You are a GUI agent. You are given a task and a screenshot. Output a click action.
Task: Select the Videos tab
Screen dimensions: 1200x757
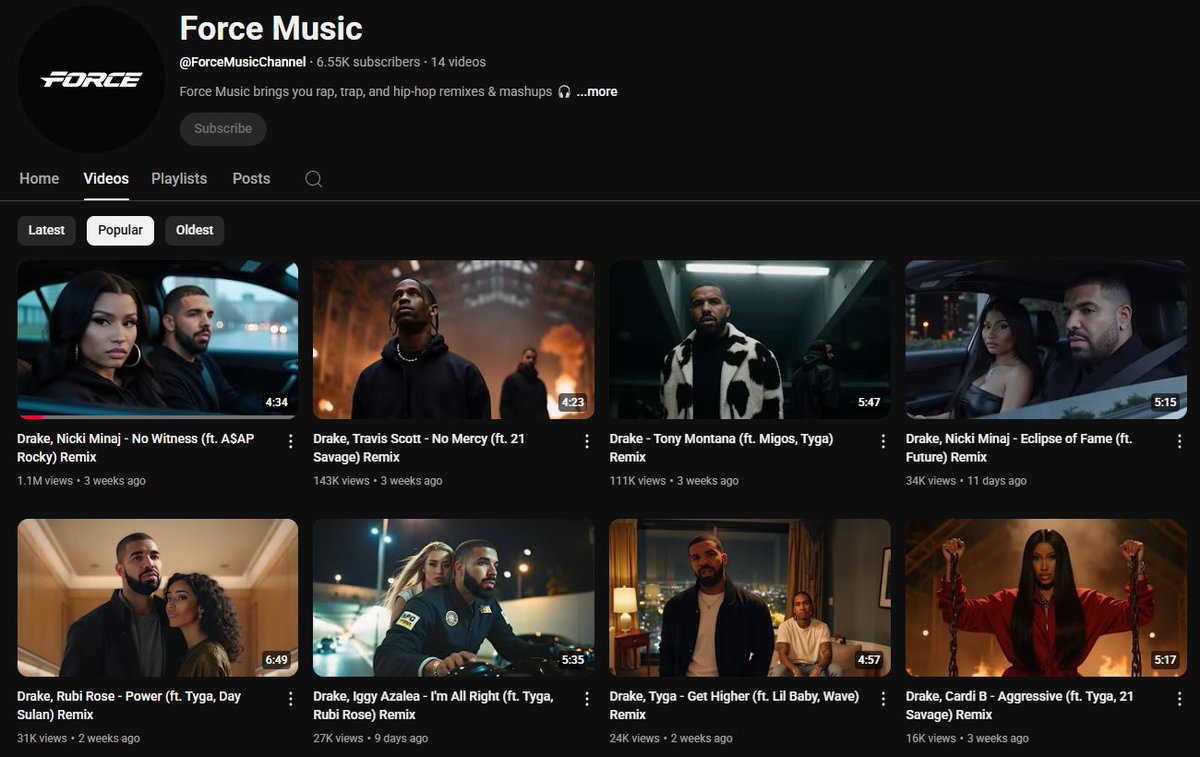tap(106, 179)
